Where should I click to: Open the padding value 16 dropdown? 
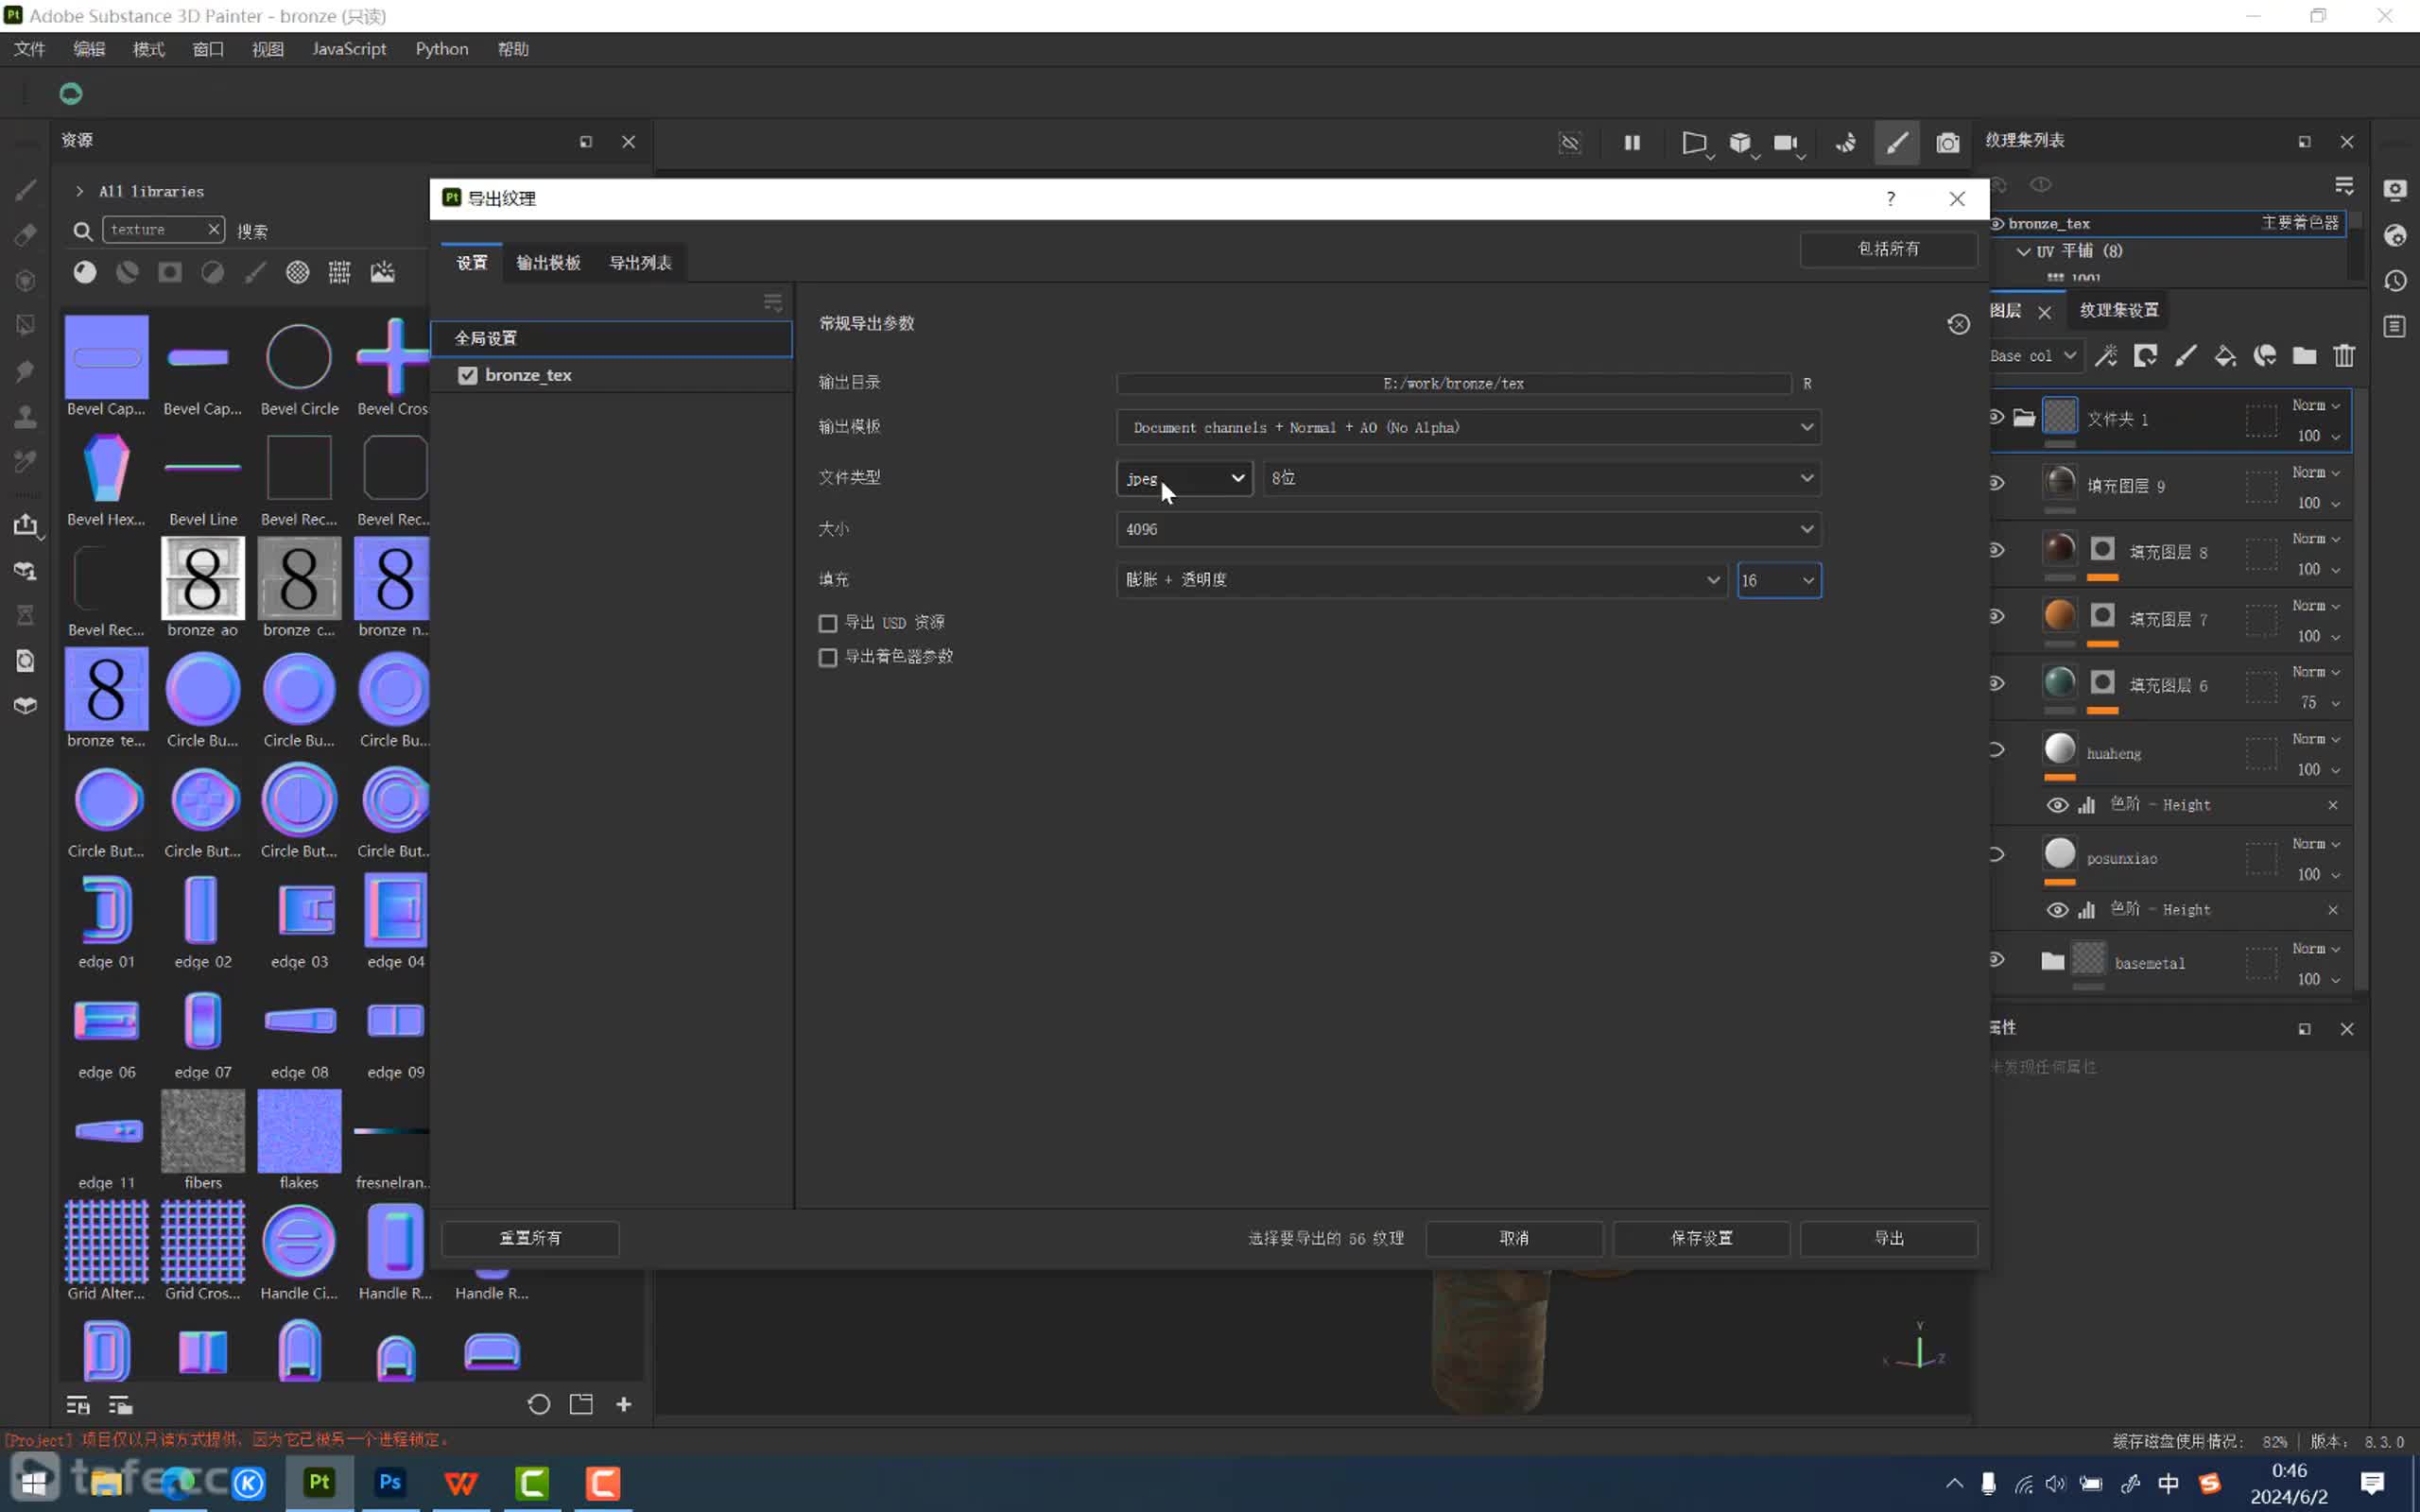[1779, 580]
